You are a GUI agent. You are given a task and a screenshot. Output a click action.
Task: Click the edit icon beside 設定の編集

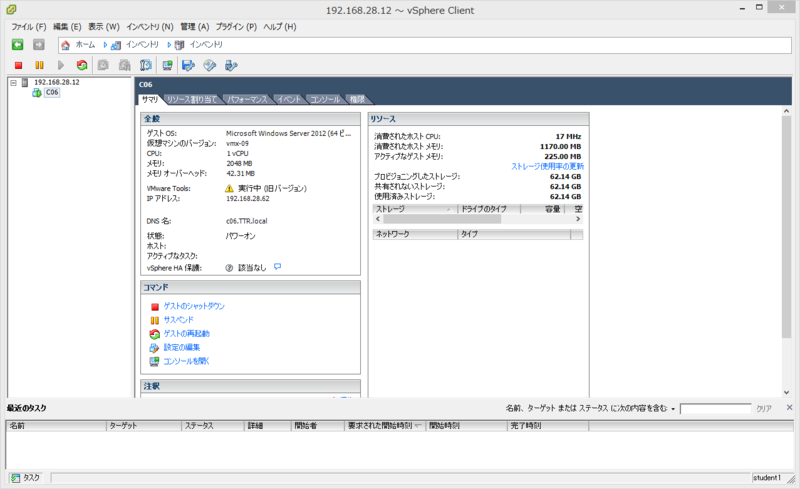[154, 348]
